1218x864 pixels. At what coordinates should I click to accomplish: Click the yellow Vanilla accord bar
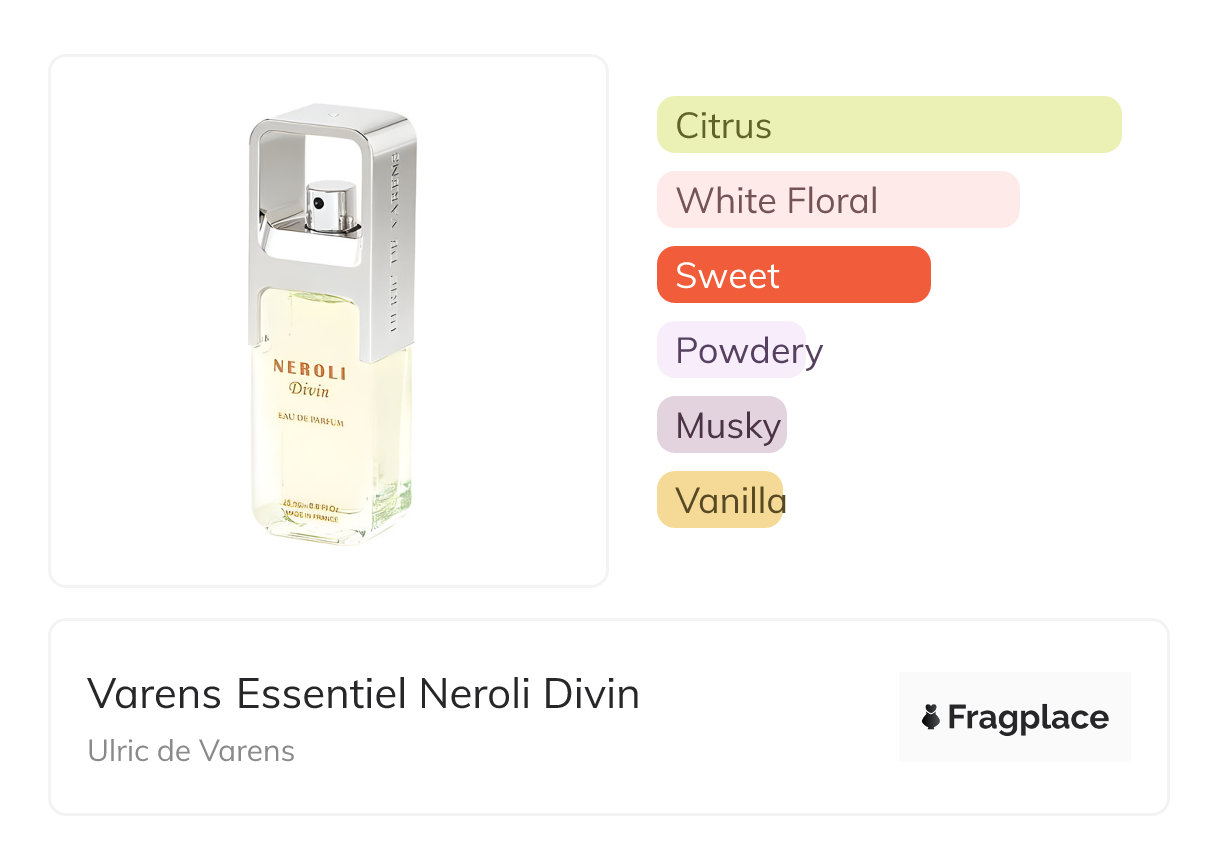[719, 500]
